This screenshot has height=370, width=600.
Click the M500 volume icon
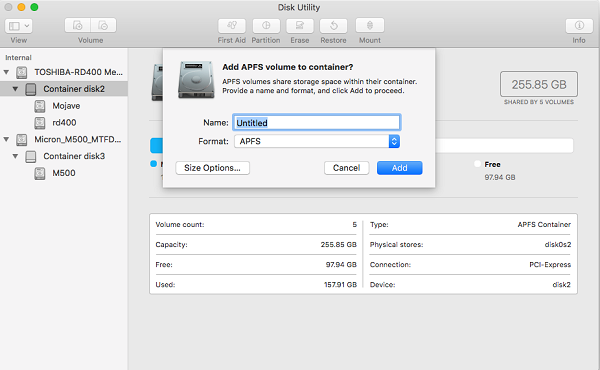[40, 173]
